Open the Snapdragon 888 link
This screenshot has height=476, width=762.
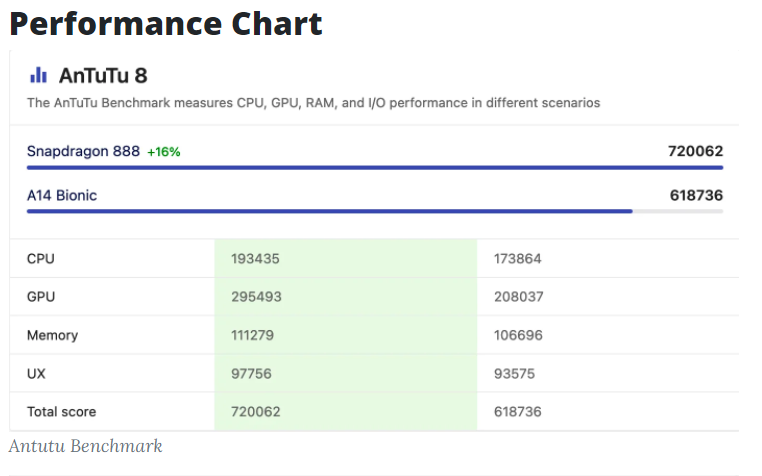click(83, 151)
